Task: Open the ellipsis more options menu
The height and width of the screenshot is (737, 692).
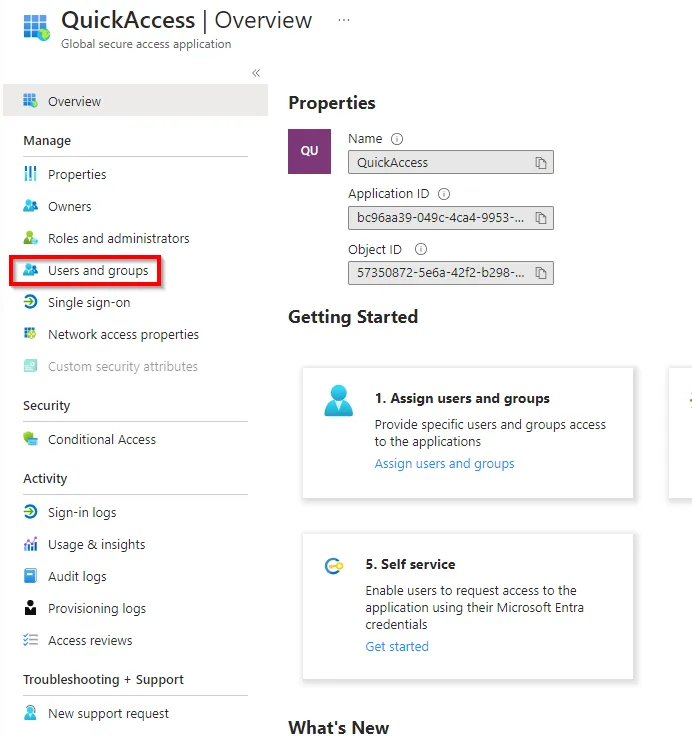Action: (344, 20)
